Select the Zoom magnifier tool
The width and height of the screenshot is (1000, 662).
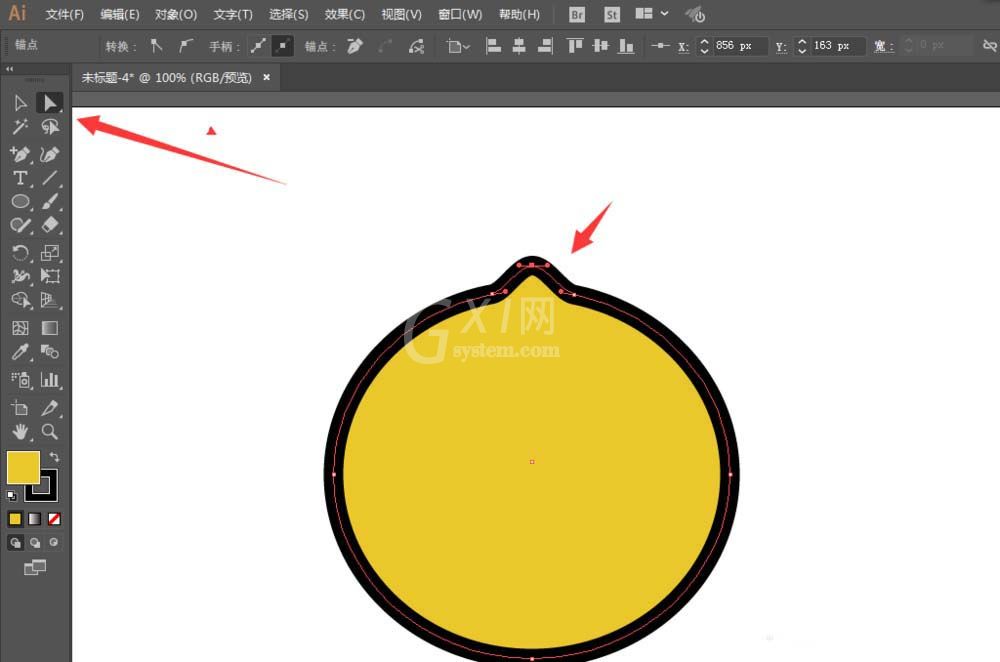(50, 432)
